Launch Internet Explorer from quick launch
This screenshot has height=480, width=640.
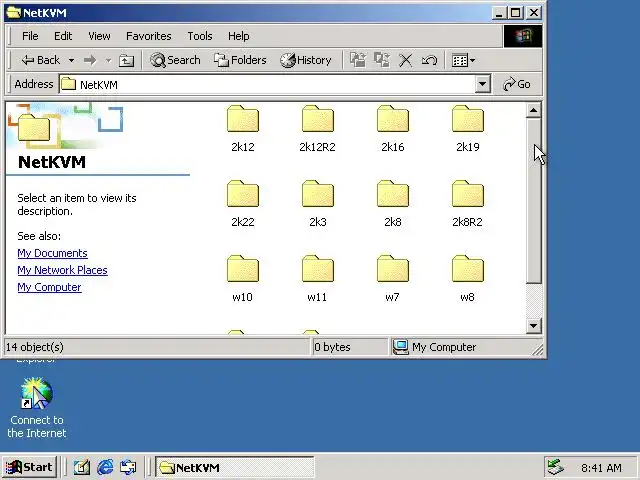[x=105, y=467]
